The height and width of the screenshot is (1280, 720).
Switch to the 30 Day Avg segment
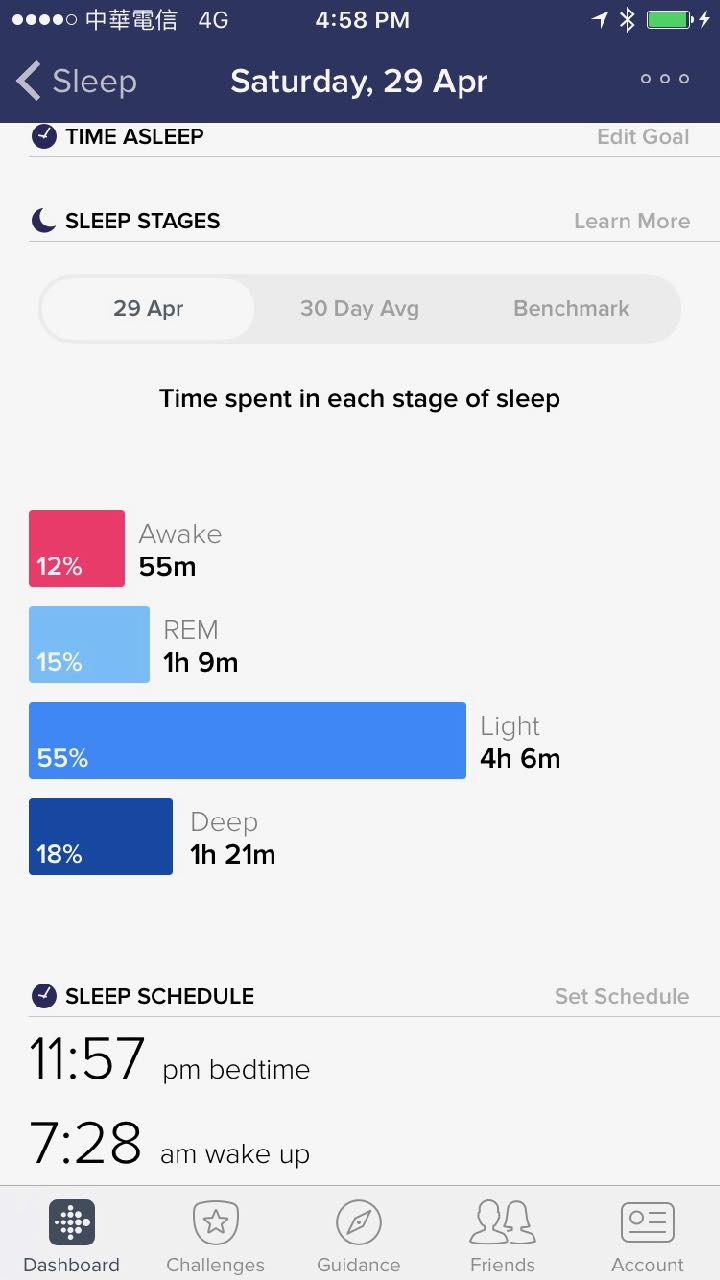coord(359,309)
